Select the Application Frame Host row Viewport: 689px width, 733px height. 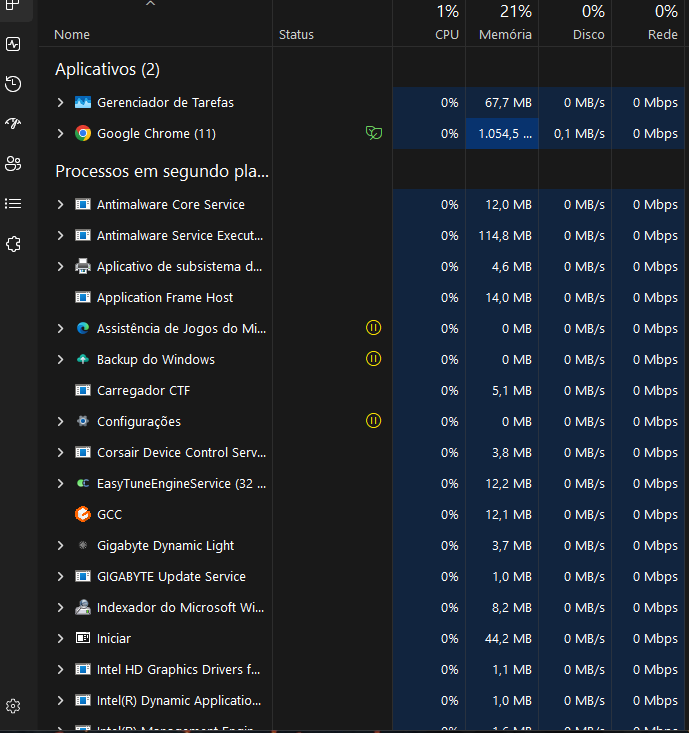[165, 297]
